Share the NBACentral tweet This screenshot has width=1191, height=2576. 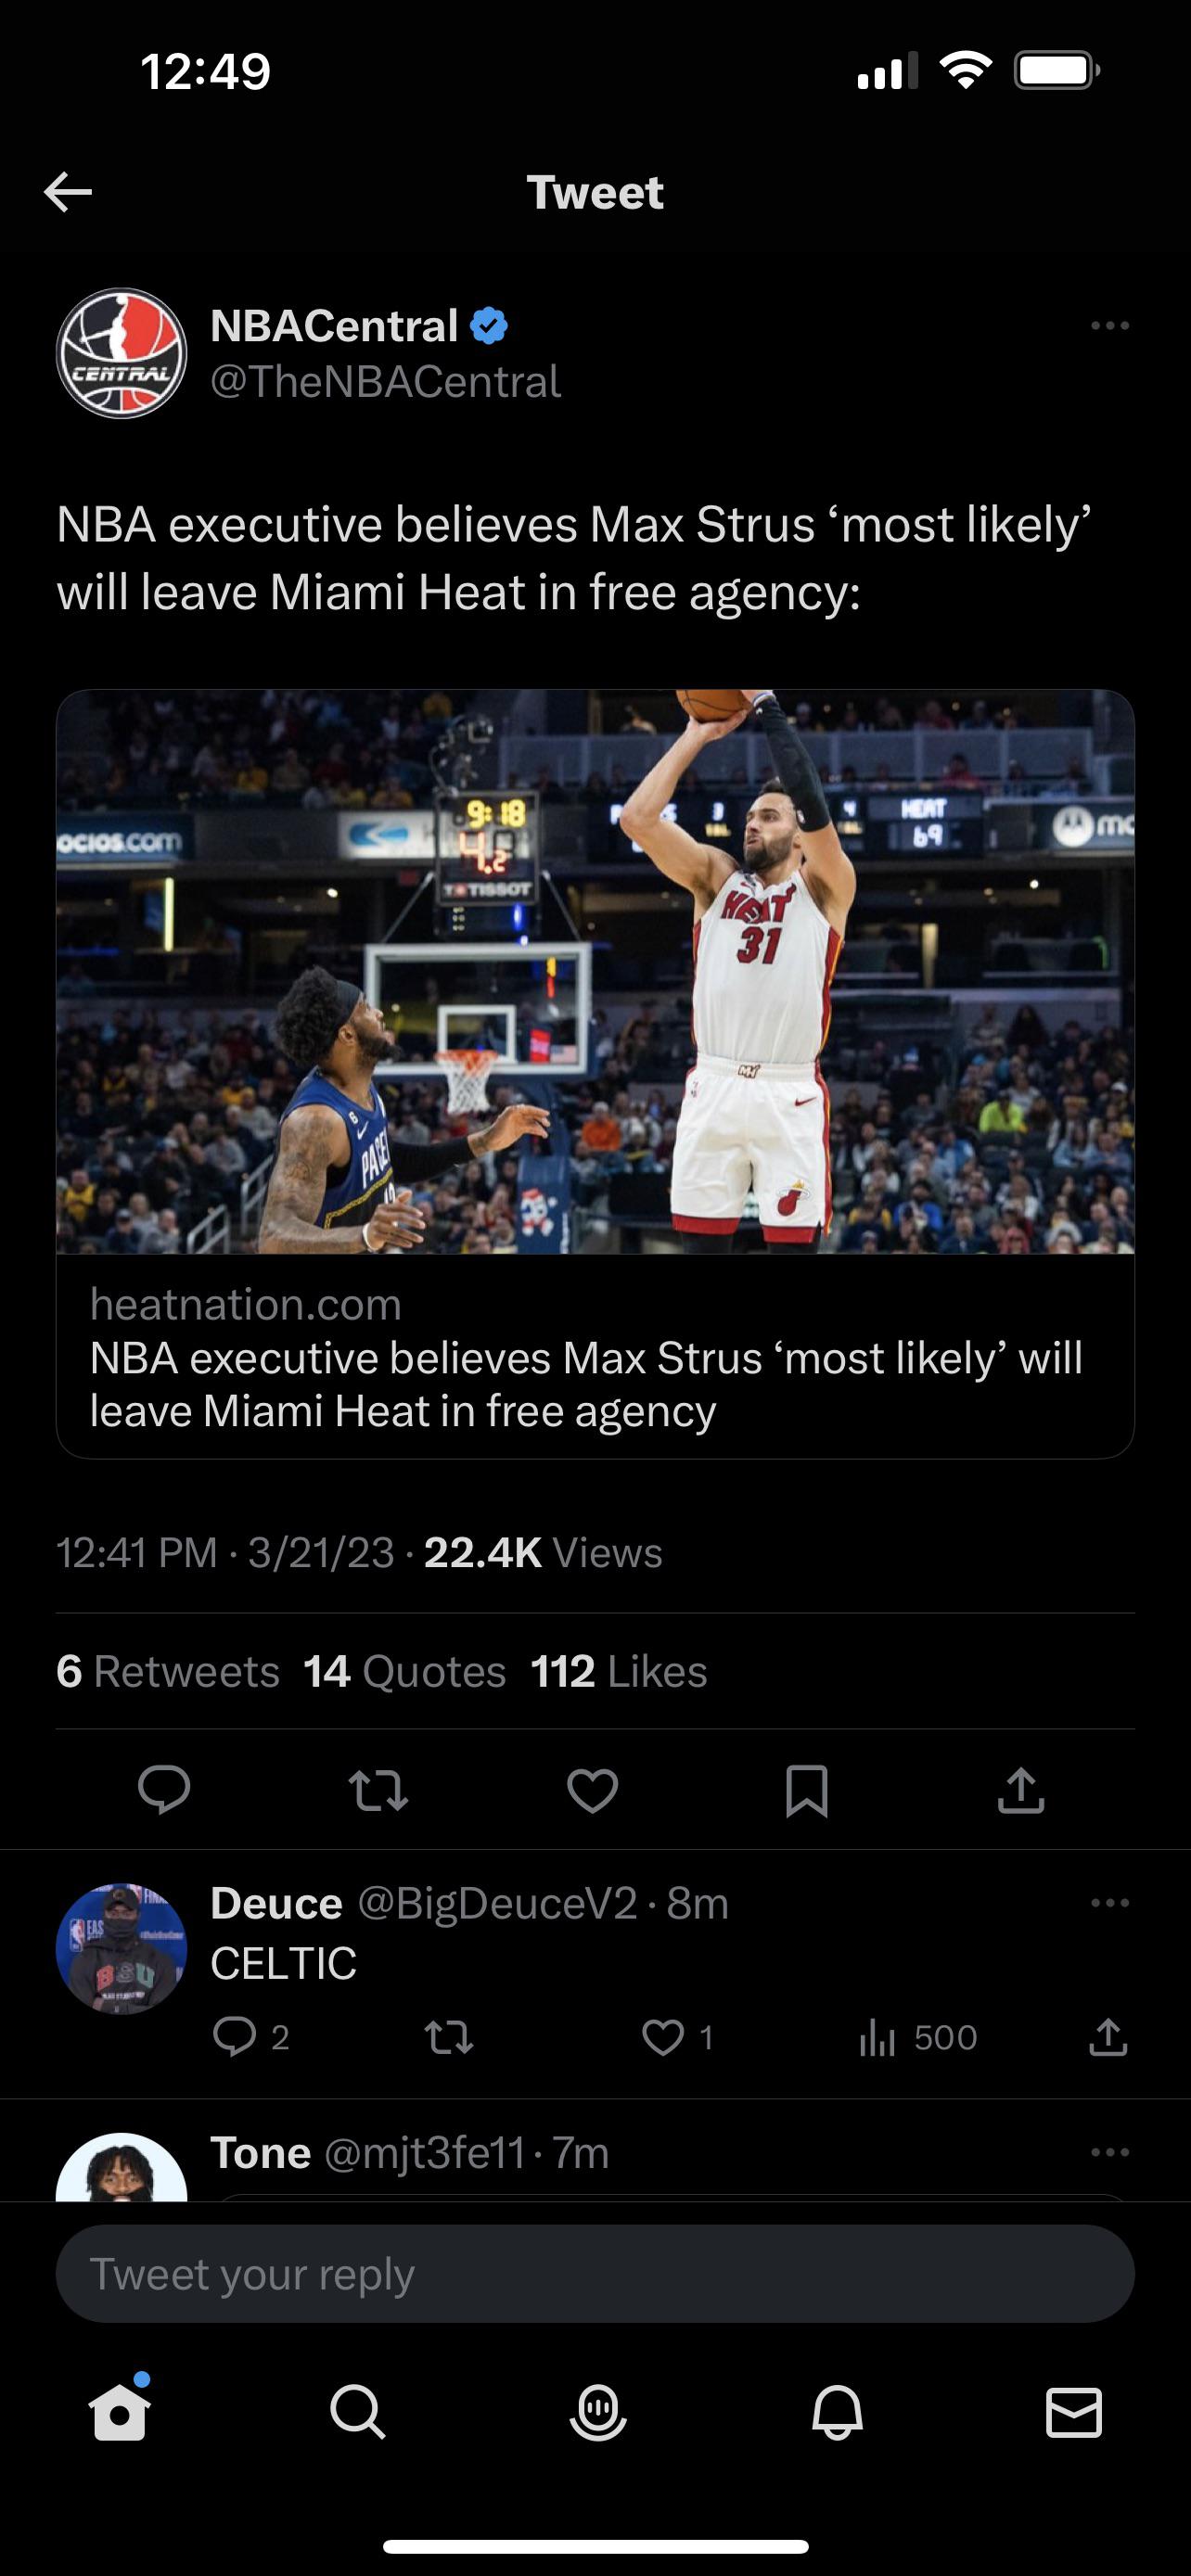1020,1789
